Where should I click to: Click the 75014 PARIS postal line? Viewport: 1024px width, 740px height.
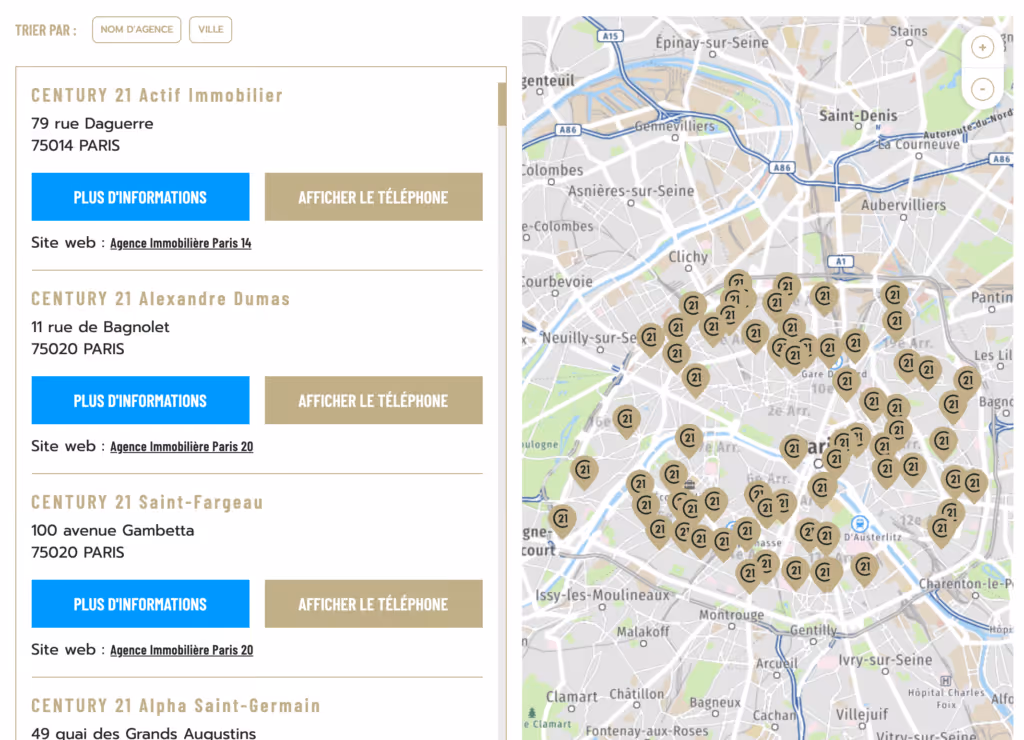click(76, 146)
